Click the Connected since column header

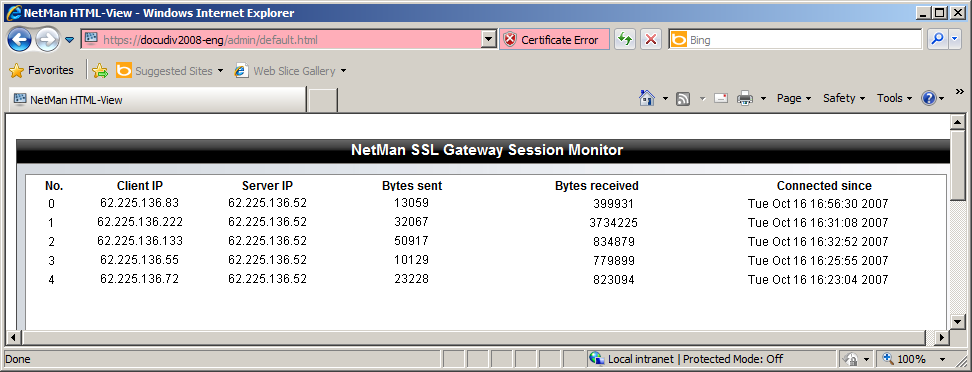point(824,186)
